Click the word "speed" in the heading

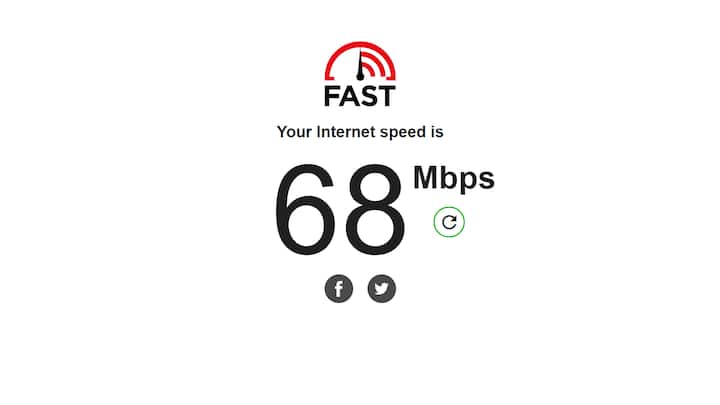(403, 133)
